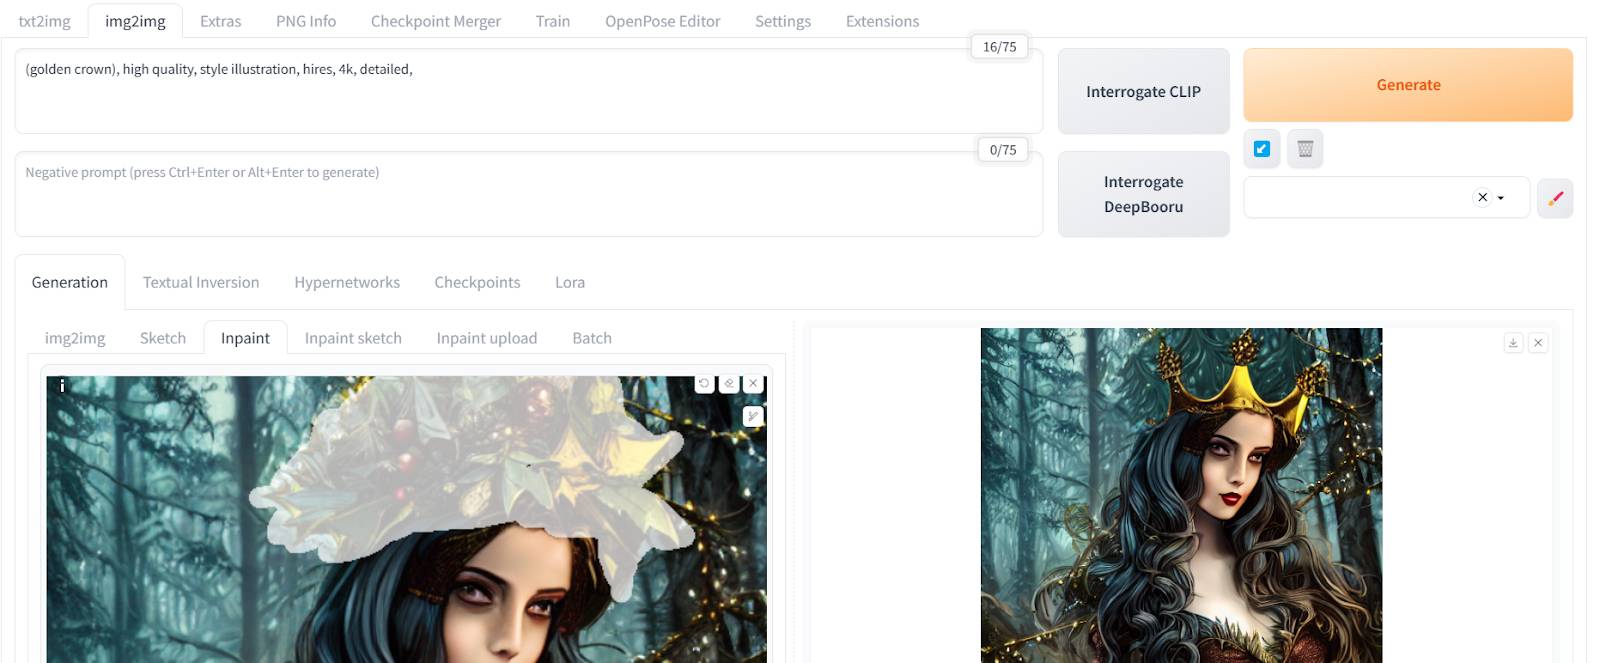Click Interrogate CLIP button
This screenshot has width=1600, height=663.
click(1143, 91)
